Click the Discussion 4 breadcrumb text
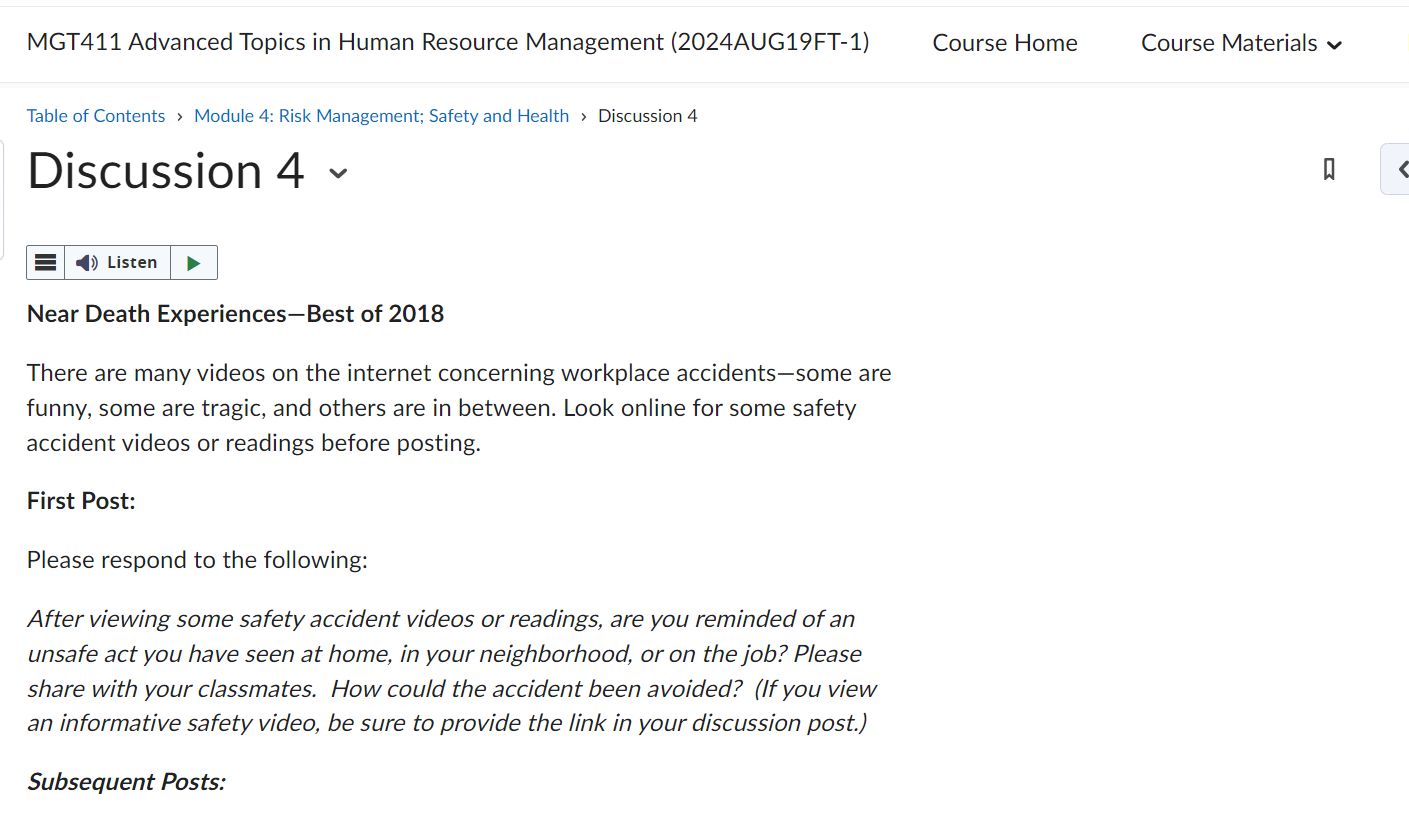 [x=648, y=116]
